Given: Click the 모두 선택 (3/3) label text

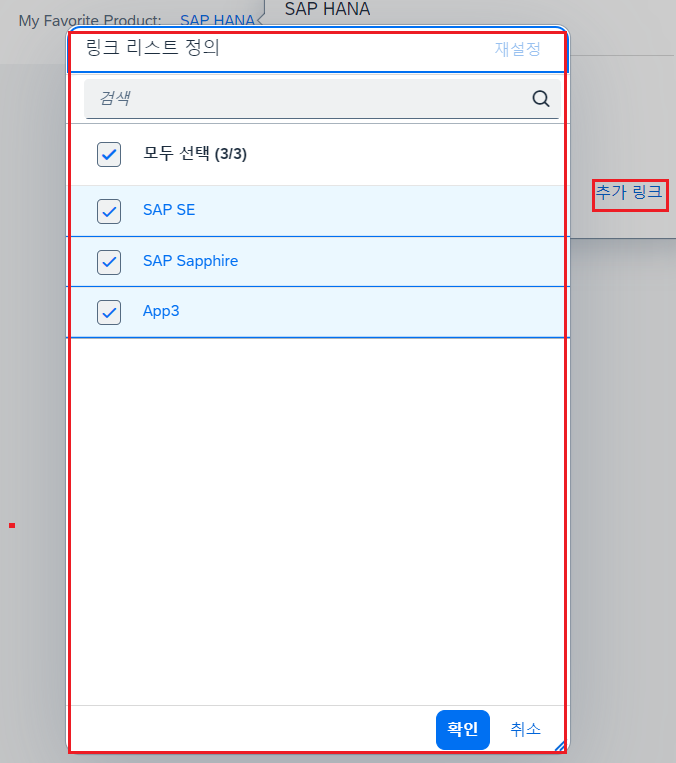Looking at the screenshot, I should click(x=195, y=154).
